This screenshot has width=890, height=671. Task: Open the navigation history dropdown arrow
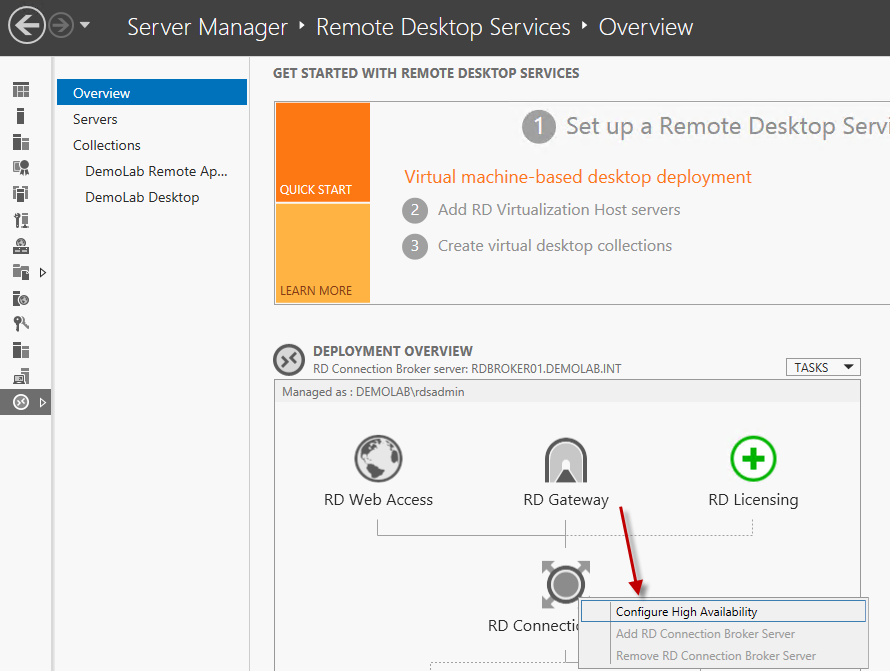[x=85, y=26]
